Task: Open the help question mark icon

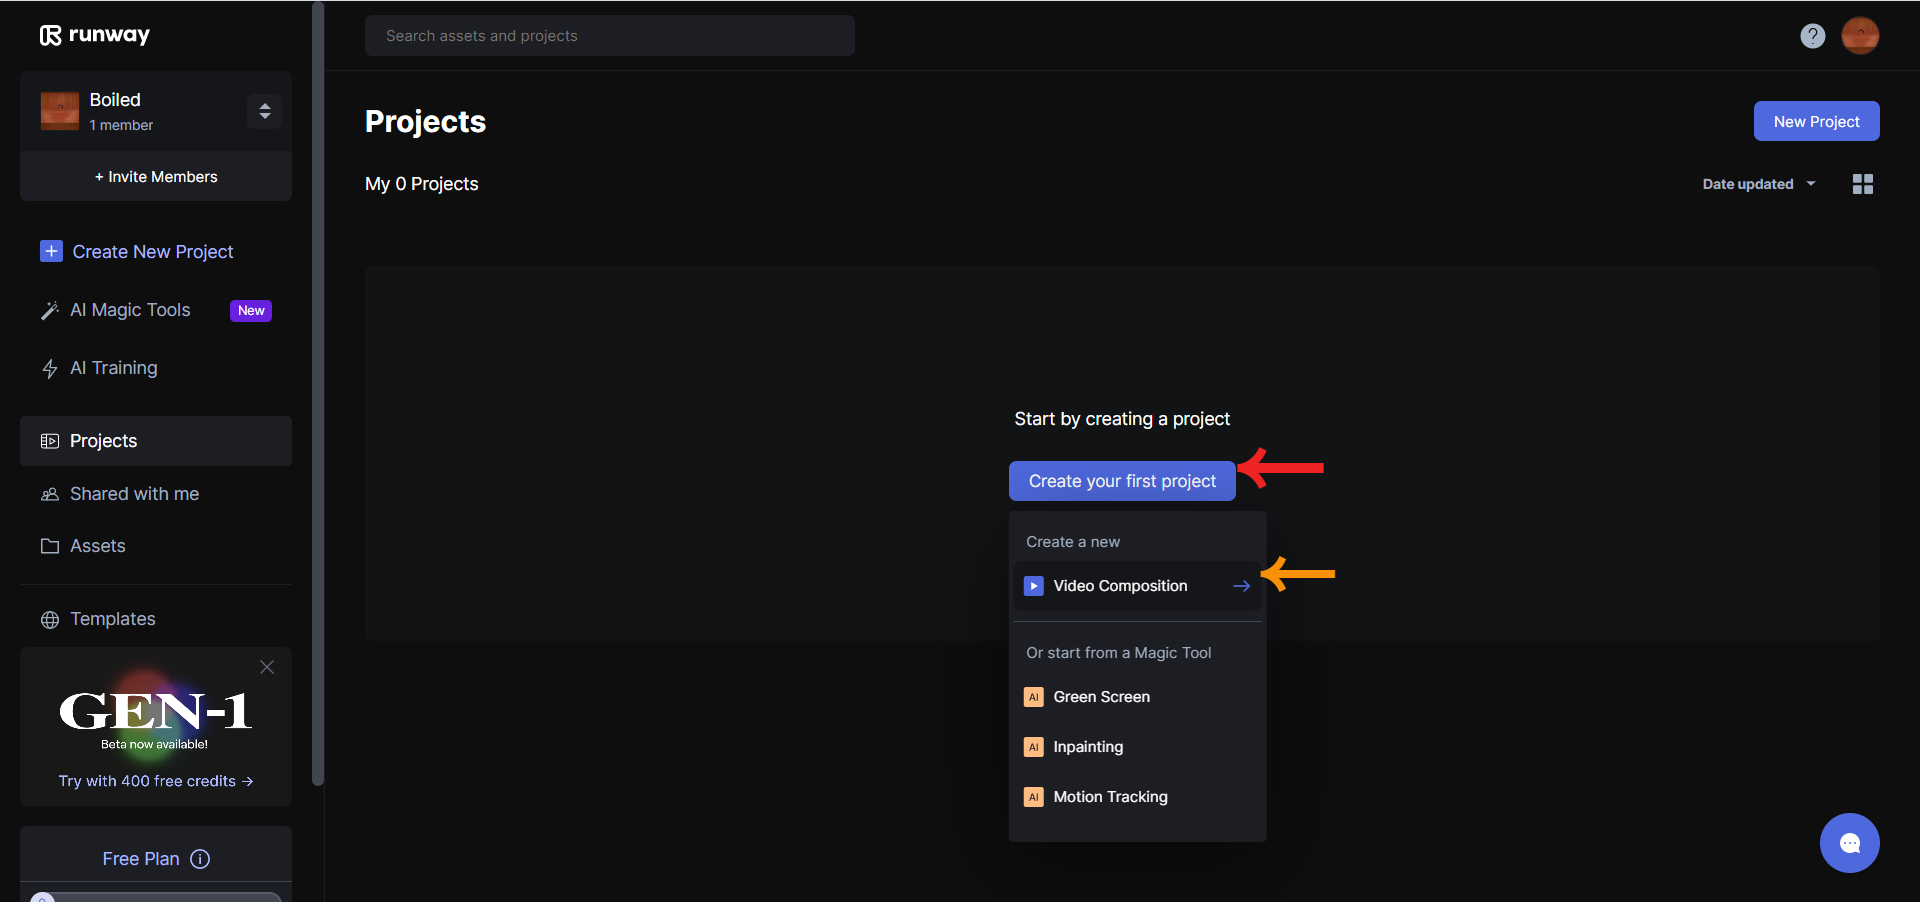Action: pyautogui.click(x=1812, y=36)
